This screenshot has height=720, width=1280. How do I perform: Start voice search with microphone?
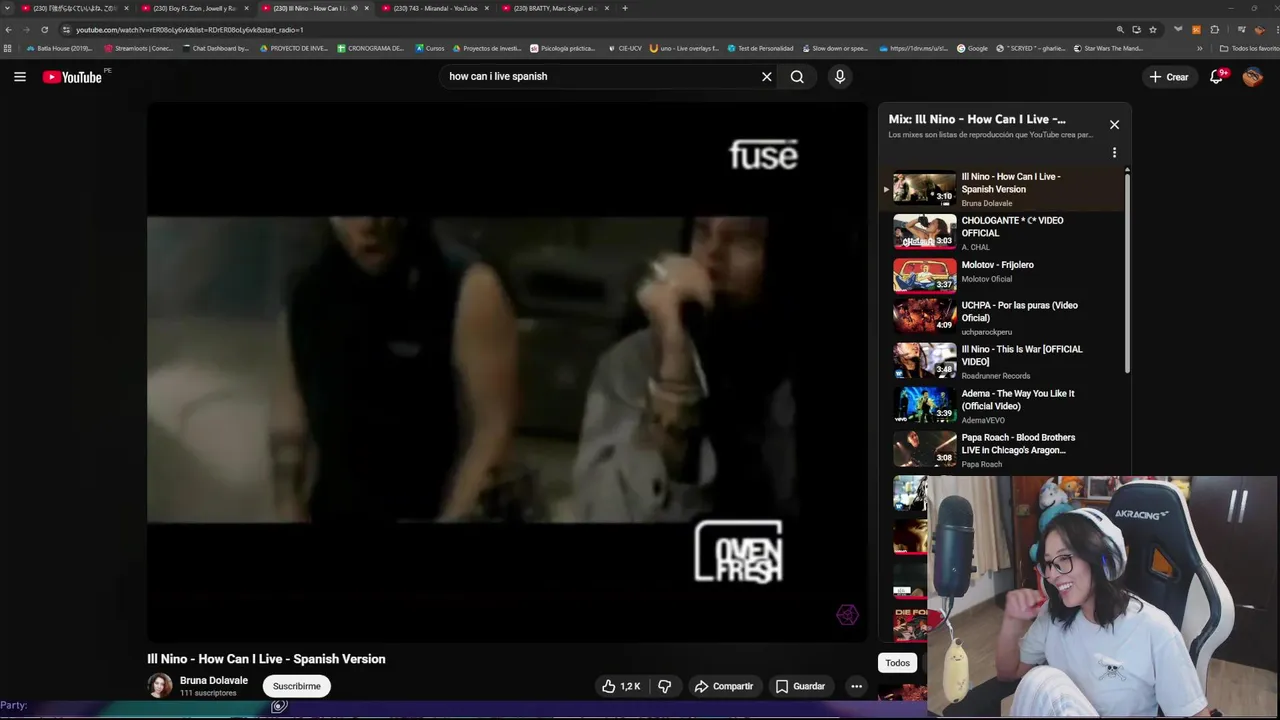pos(840,77)
